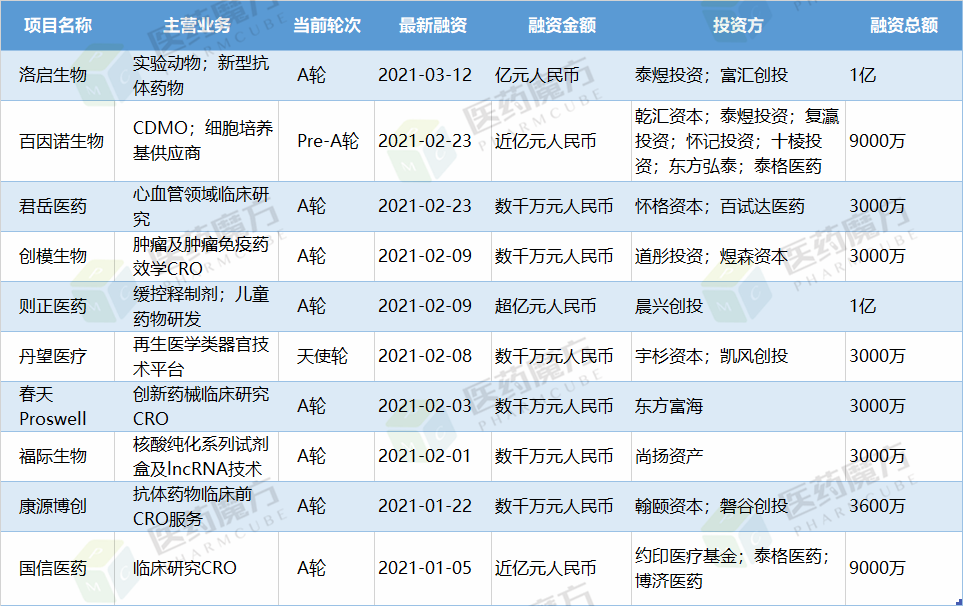Select the 春天 Proswell project name cell
Viewport: 963px width, 606px height.
(x=58, y=406)
